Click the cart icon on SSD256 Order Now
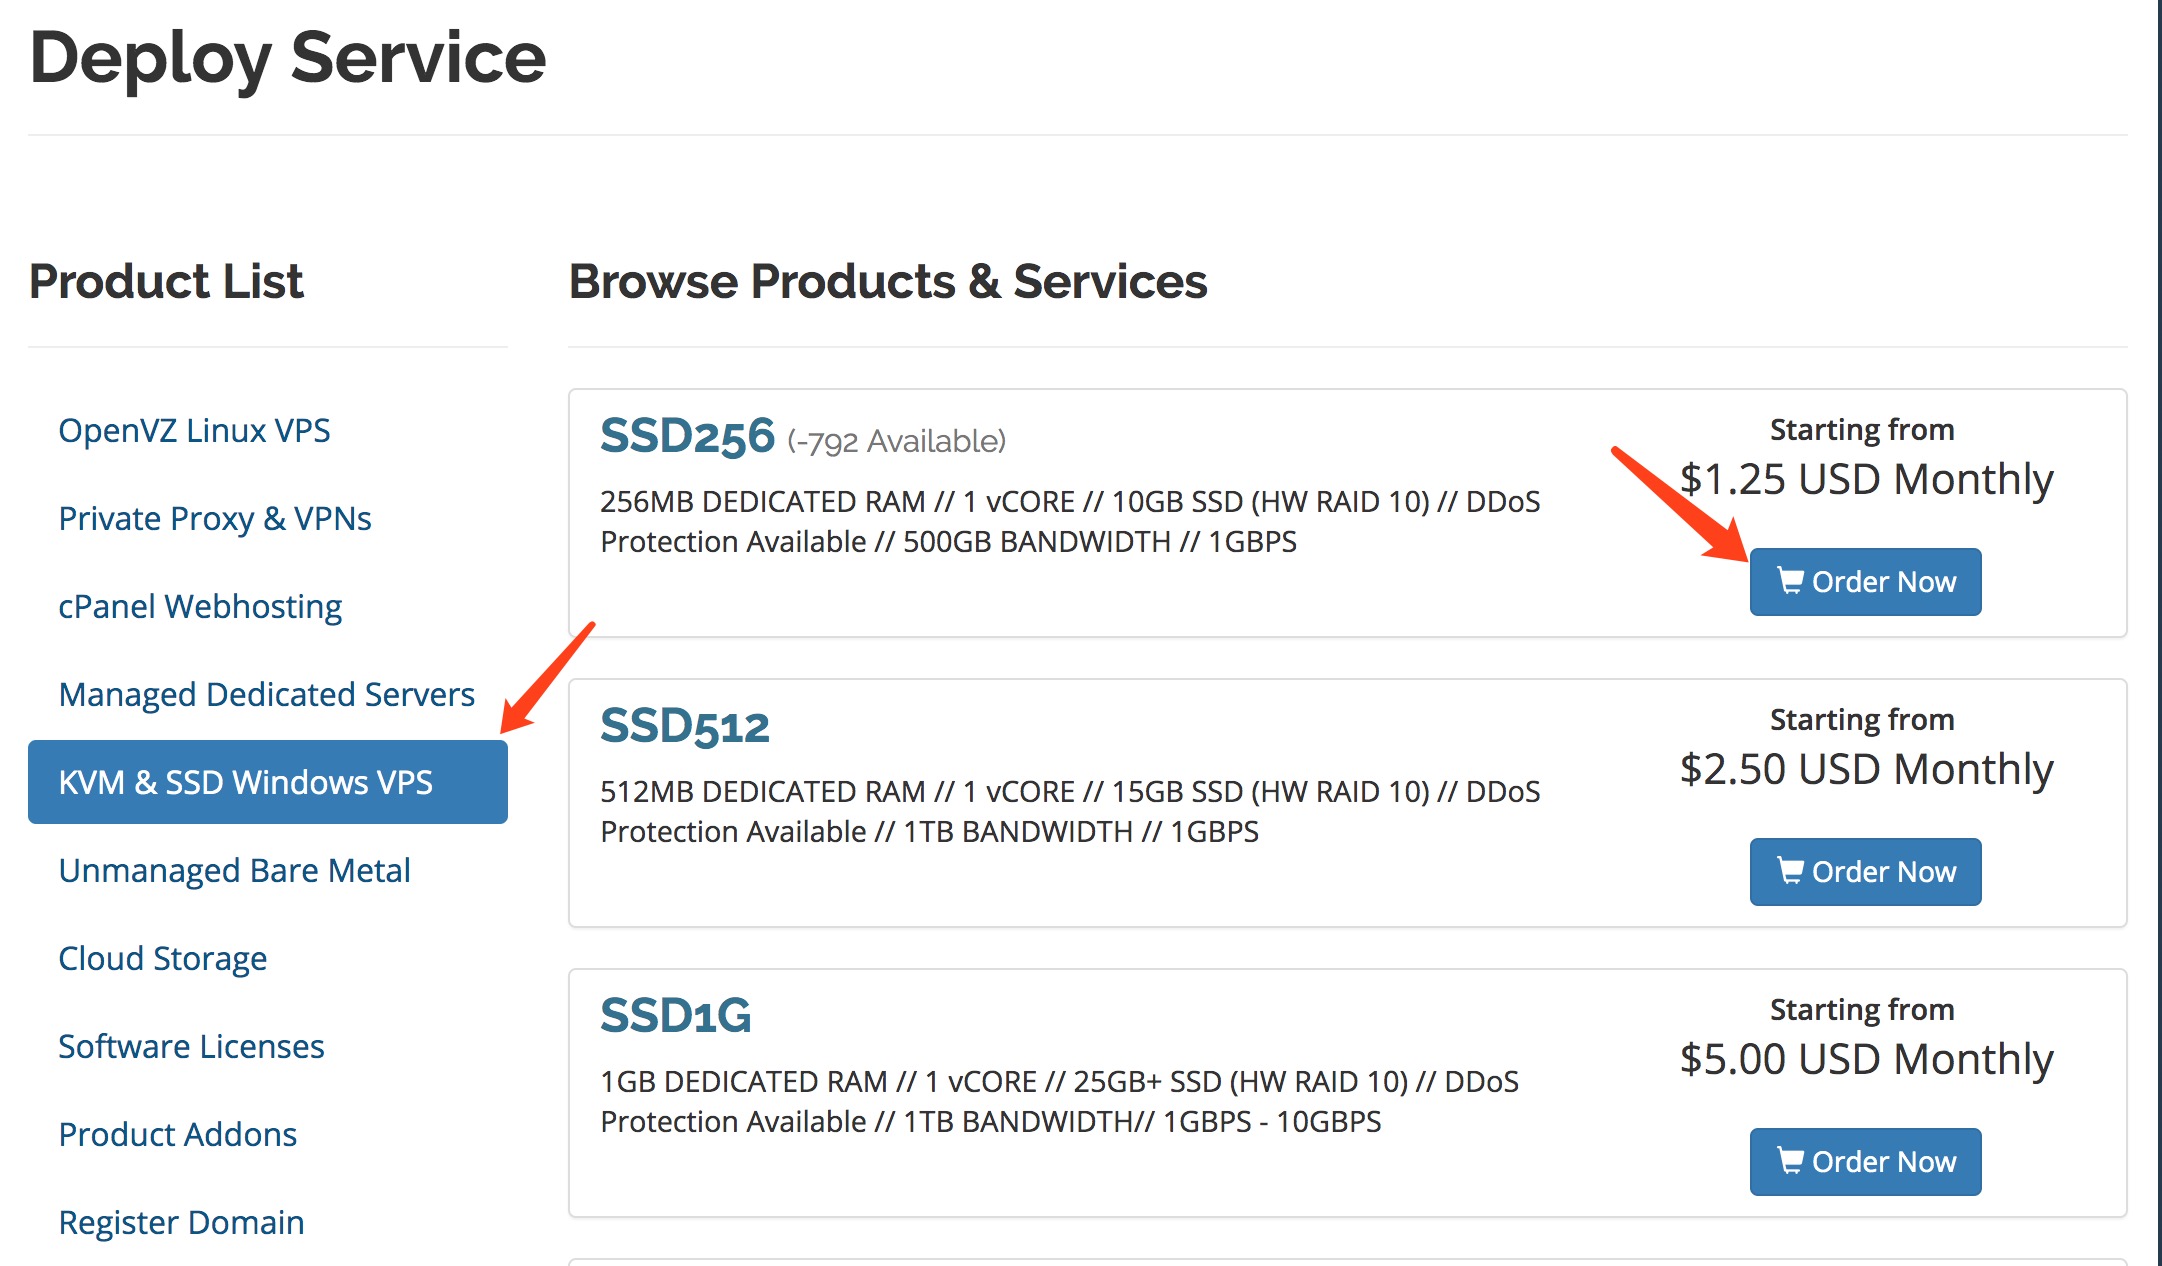The width and height of the screenshot is (2162, 1266). tap(1790, 581)
